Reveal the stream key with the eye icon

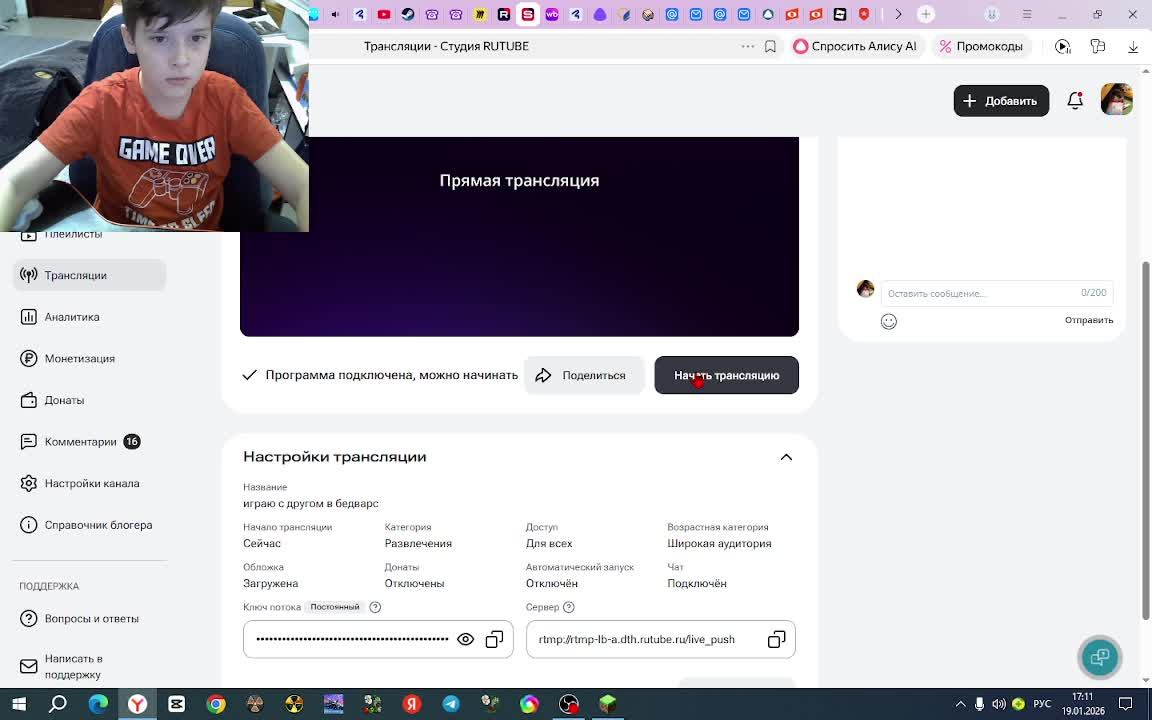tap(465, 639)
